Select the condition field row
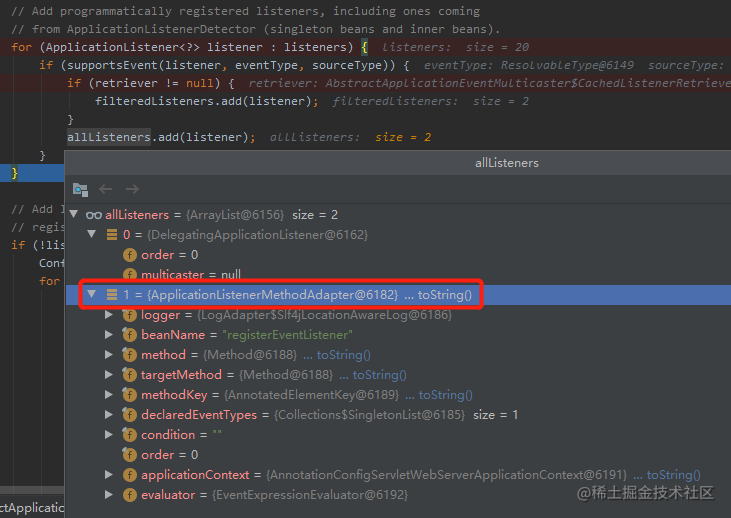 pyautogui.click(x=398, y=435)
